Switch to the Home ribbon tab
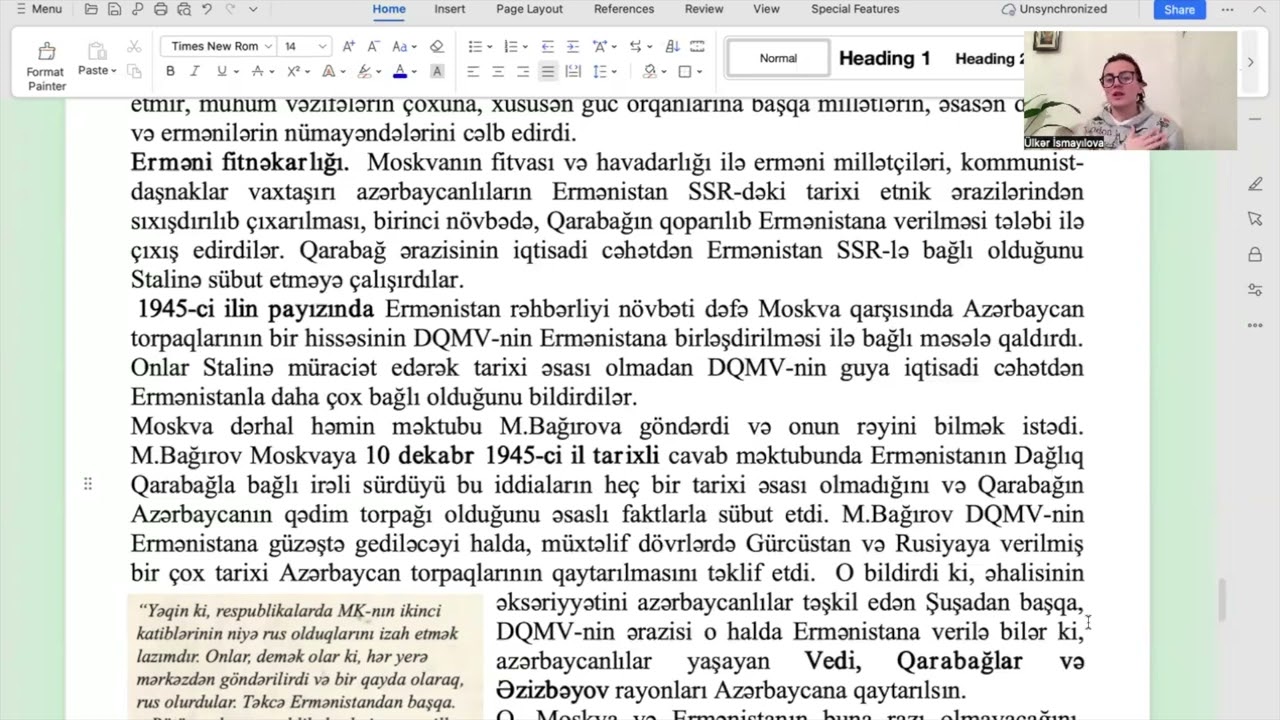 point(389,9)
